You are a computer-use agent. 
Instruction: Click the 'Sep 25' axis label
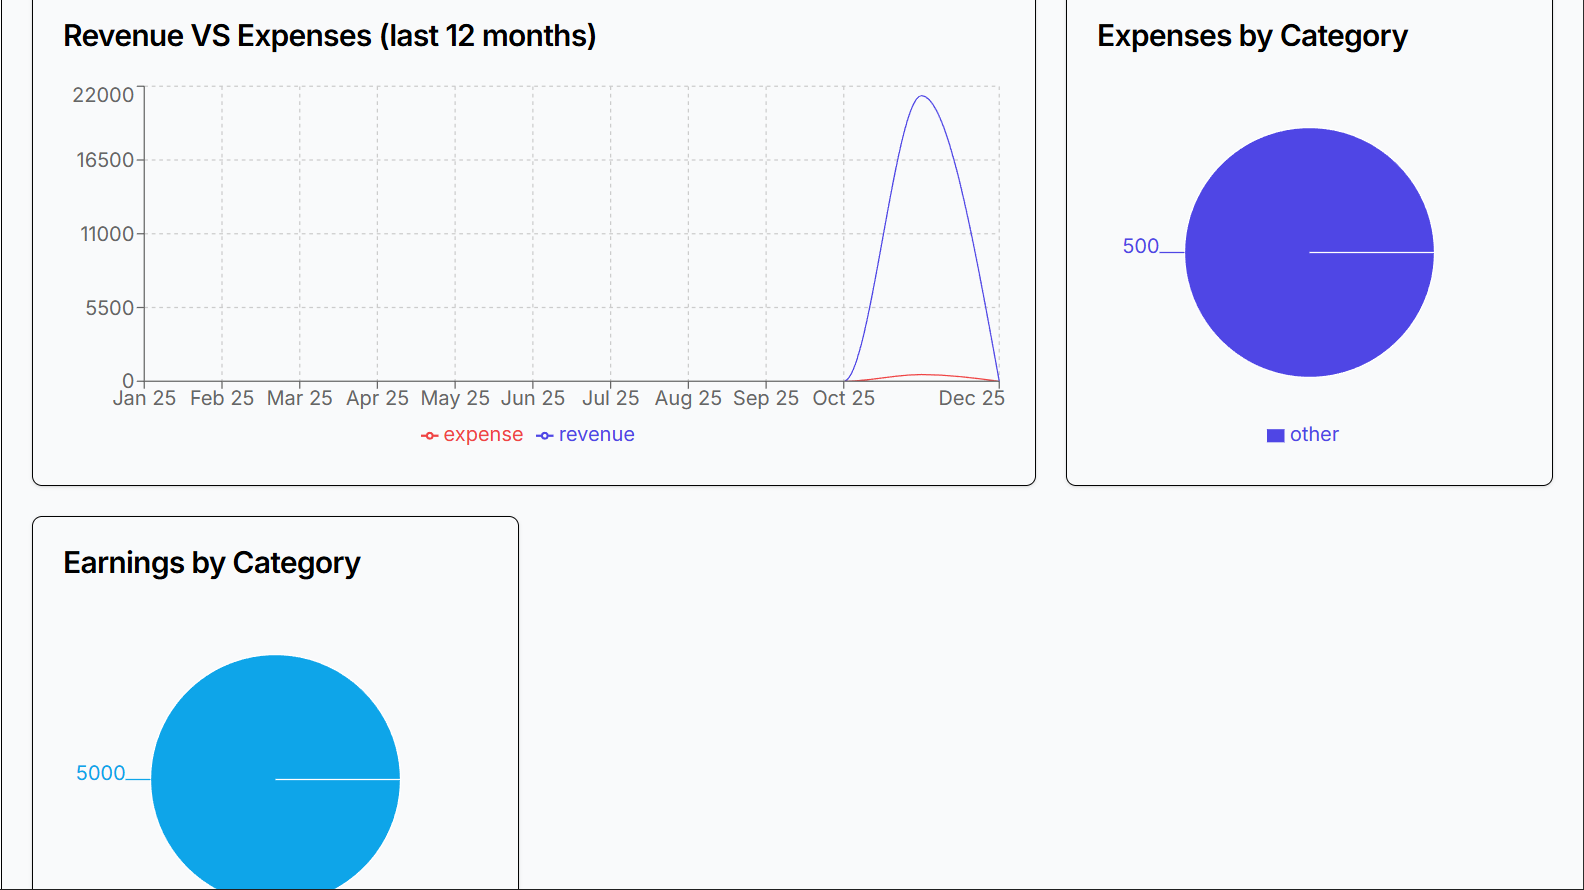pos(766,398)
